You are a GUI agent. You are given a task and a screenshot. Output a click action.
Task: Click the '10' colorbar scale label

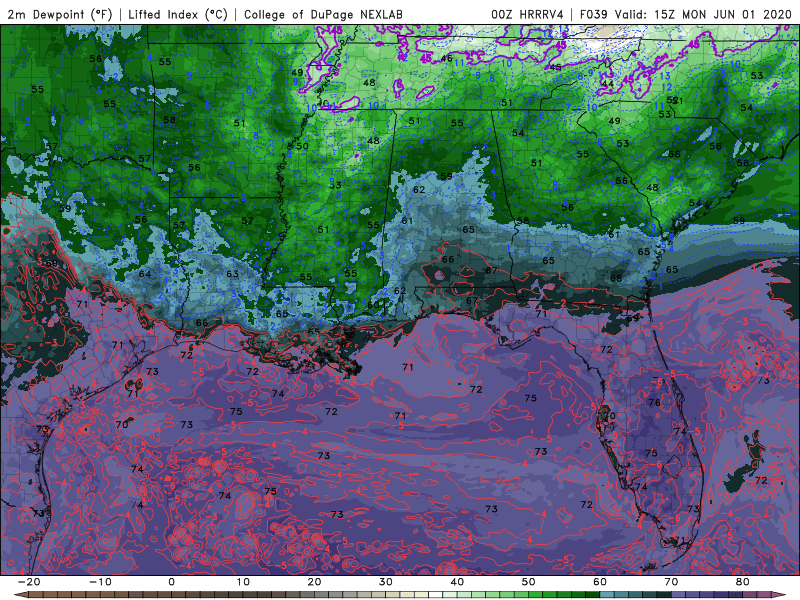pyautogui.click(x=243, y=582)
